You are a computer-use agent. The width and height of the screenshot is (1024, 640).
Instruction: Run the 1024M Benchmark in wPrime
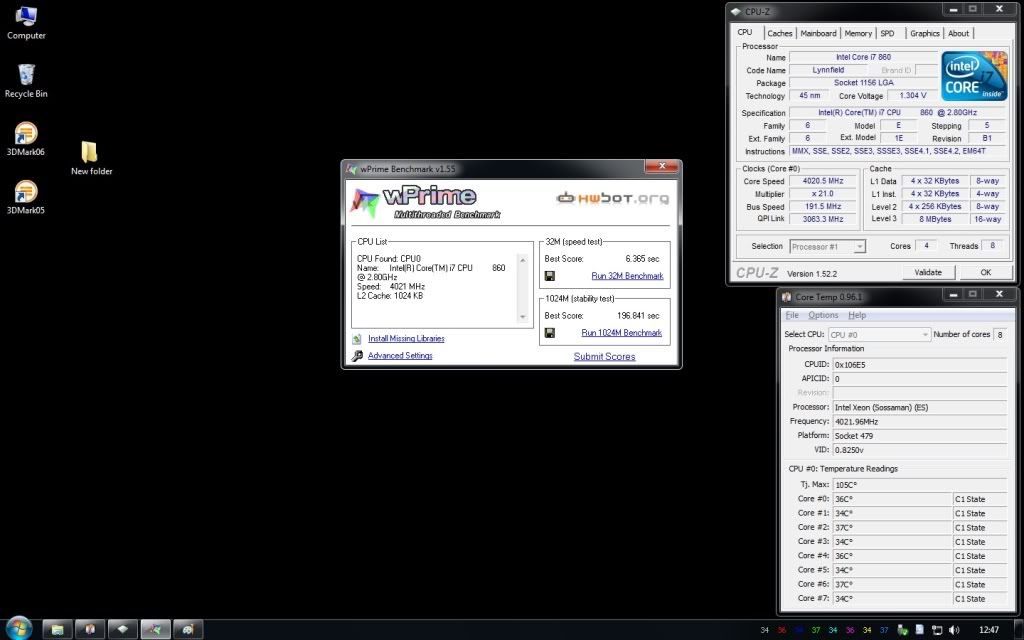[x=622, y=333]
